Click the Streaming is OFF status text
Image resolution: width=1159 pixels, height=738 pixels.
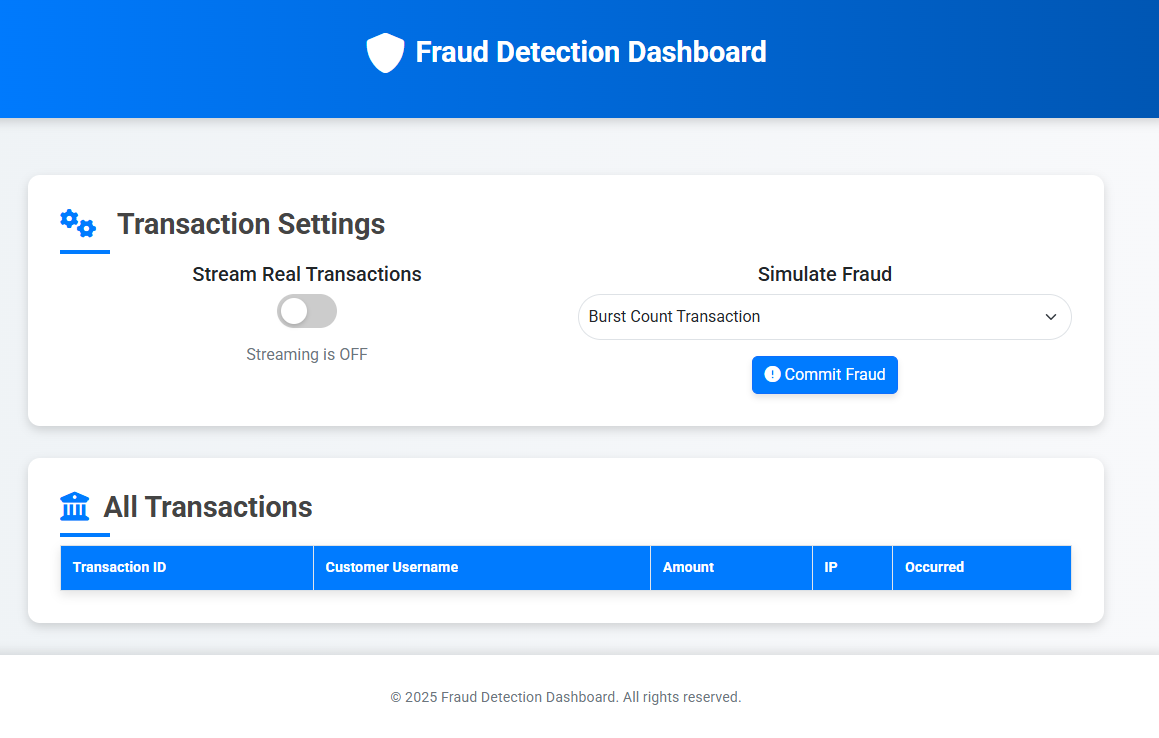click(307, 354)
